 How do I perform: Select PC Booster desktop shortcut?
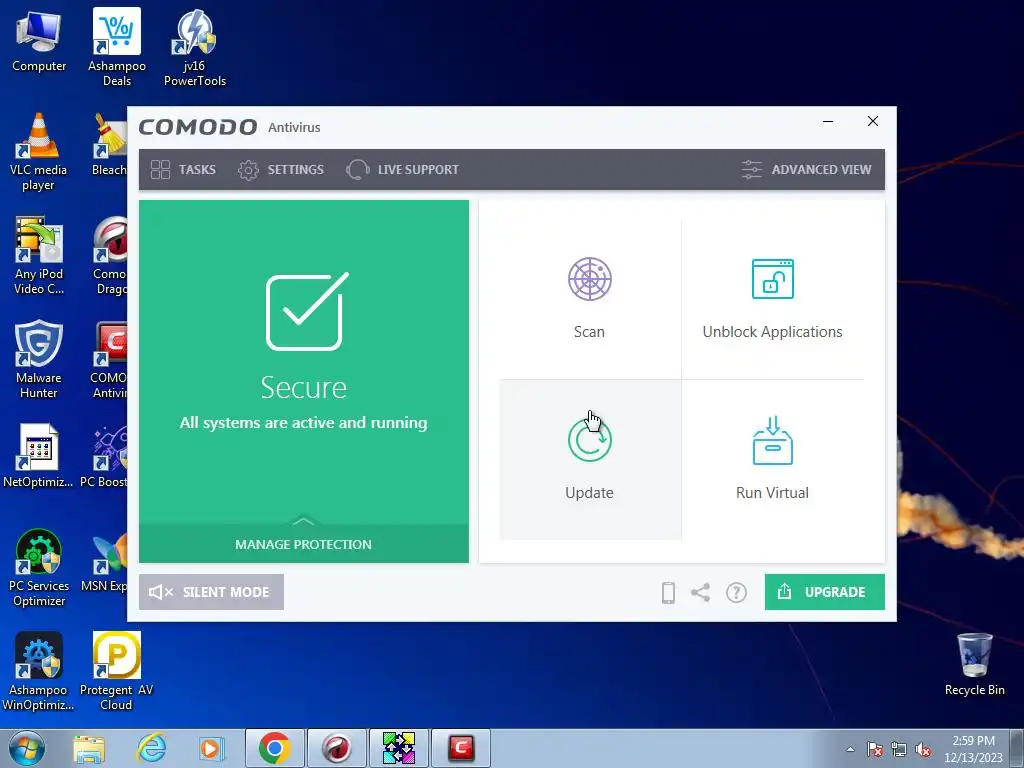click(x=104, y=456)
